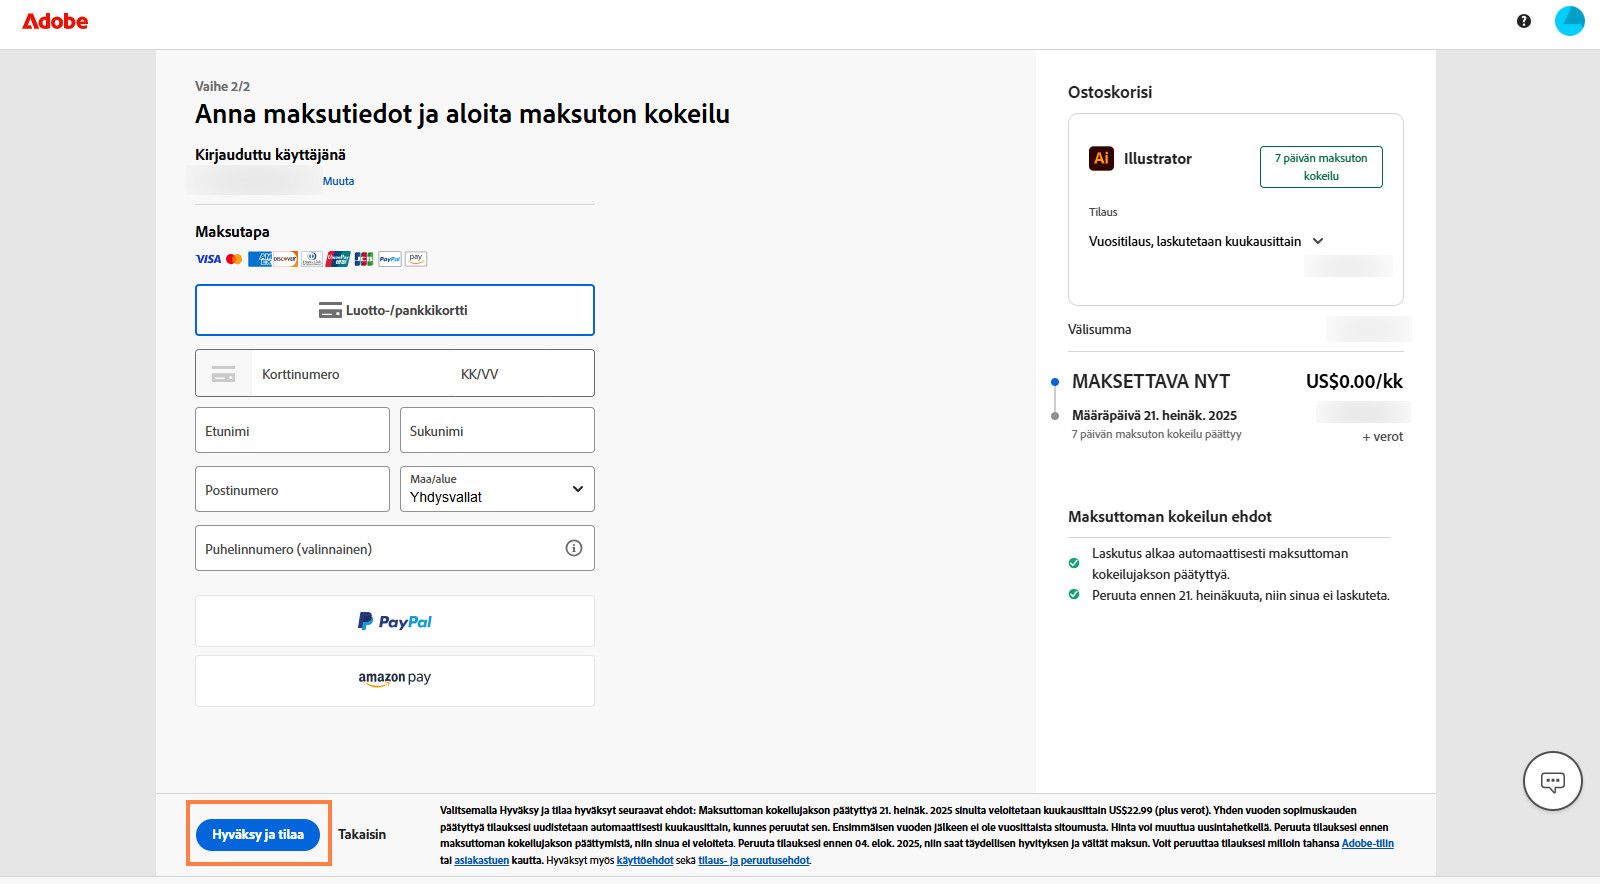
Task: Click the Hyväksy ja tilaa button
Action: point(258,834)
